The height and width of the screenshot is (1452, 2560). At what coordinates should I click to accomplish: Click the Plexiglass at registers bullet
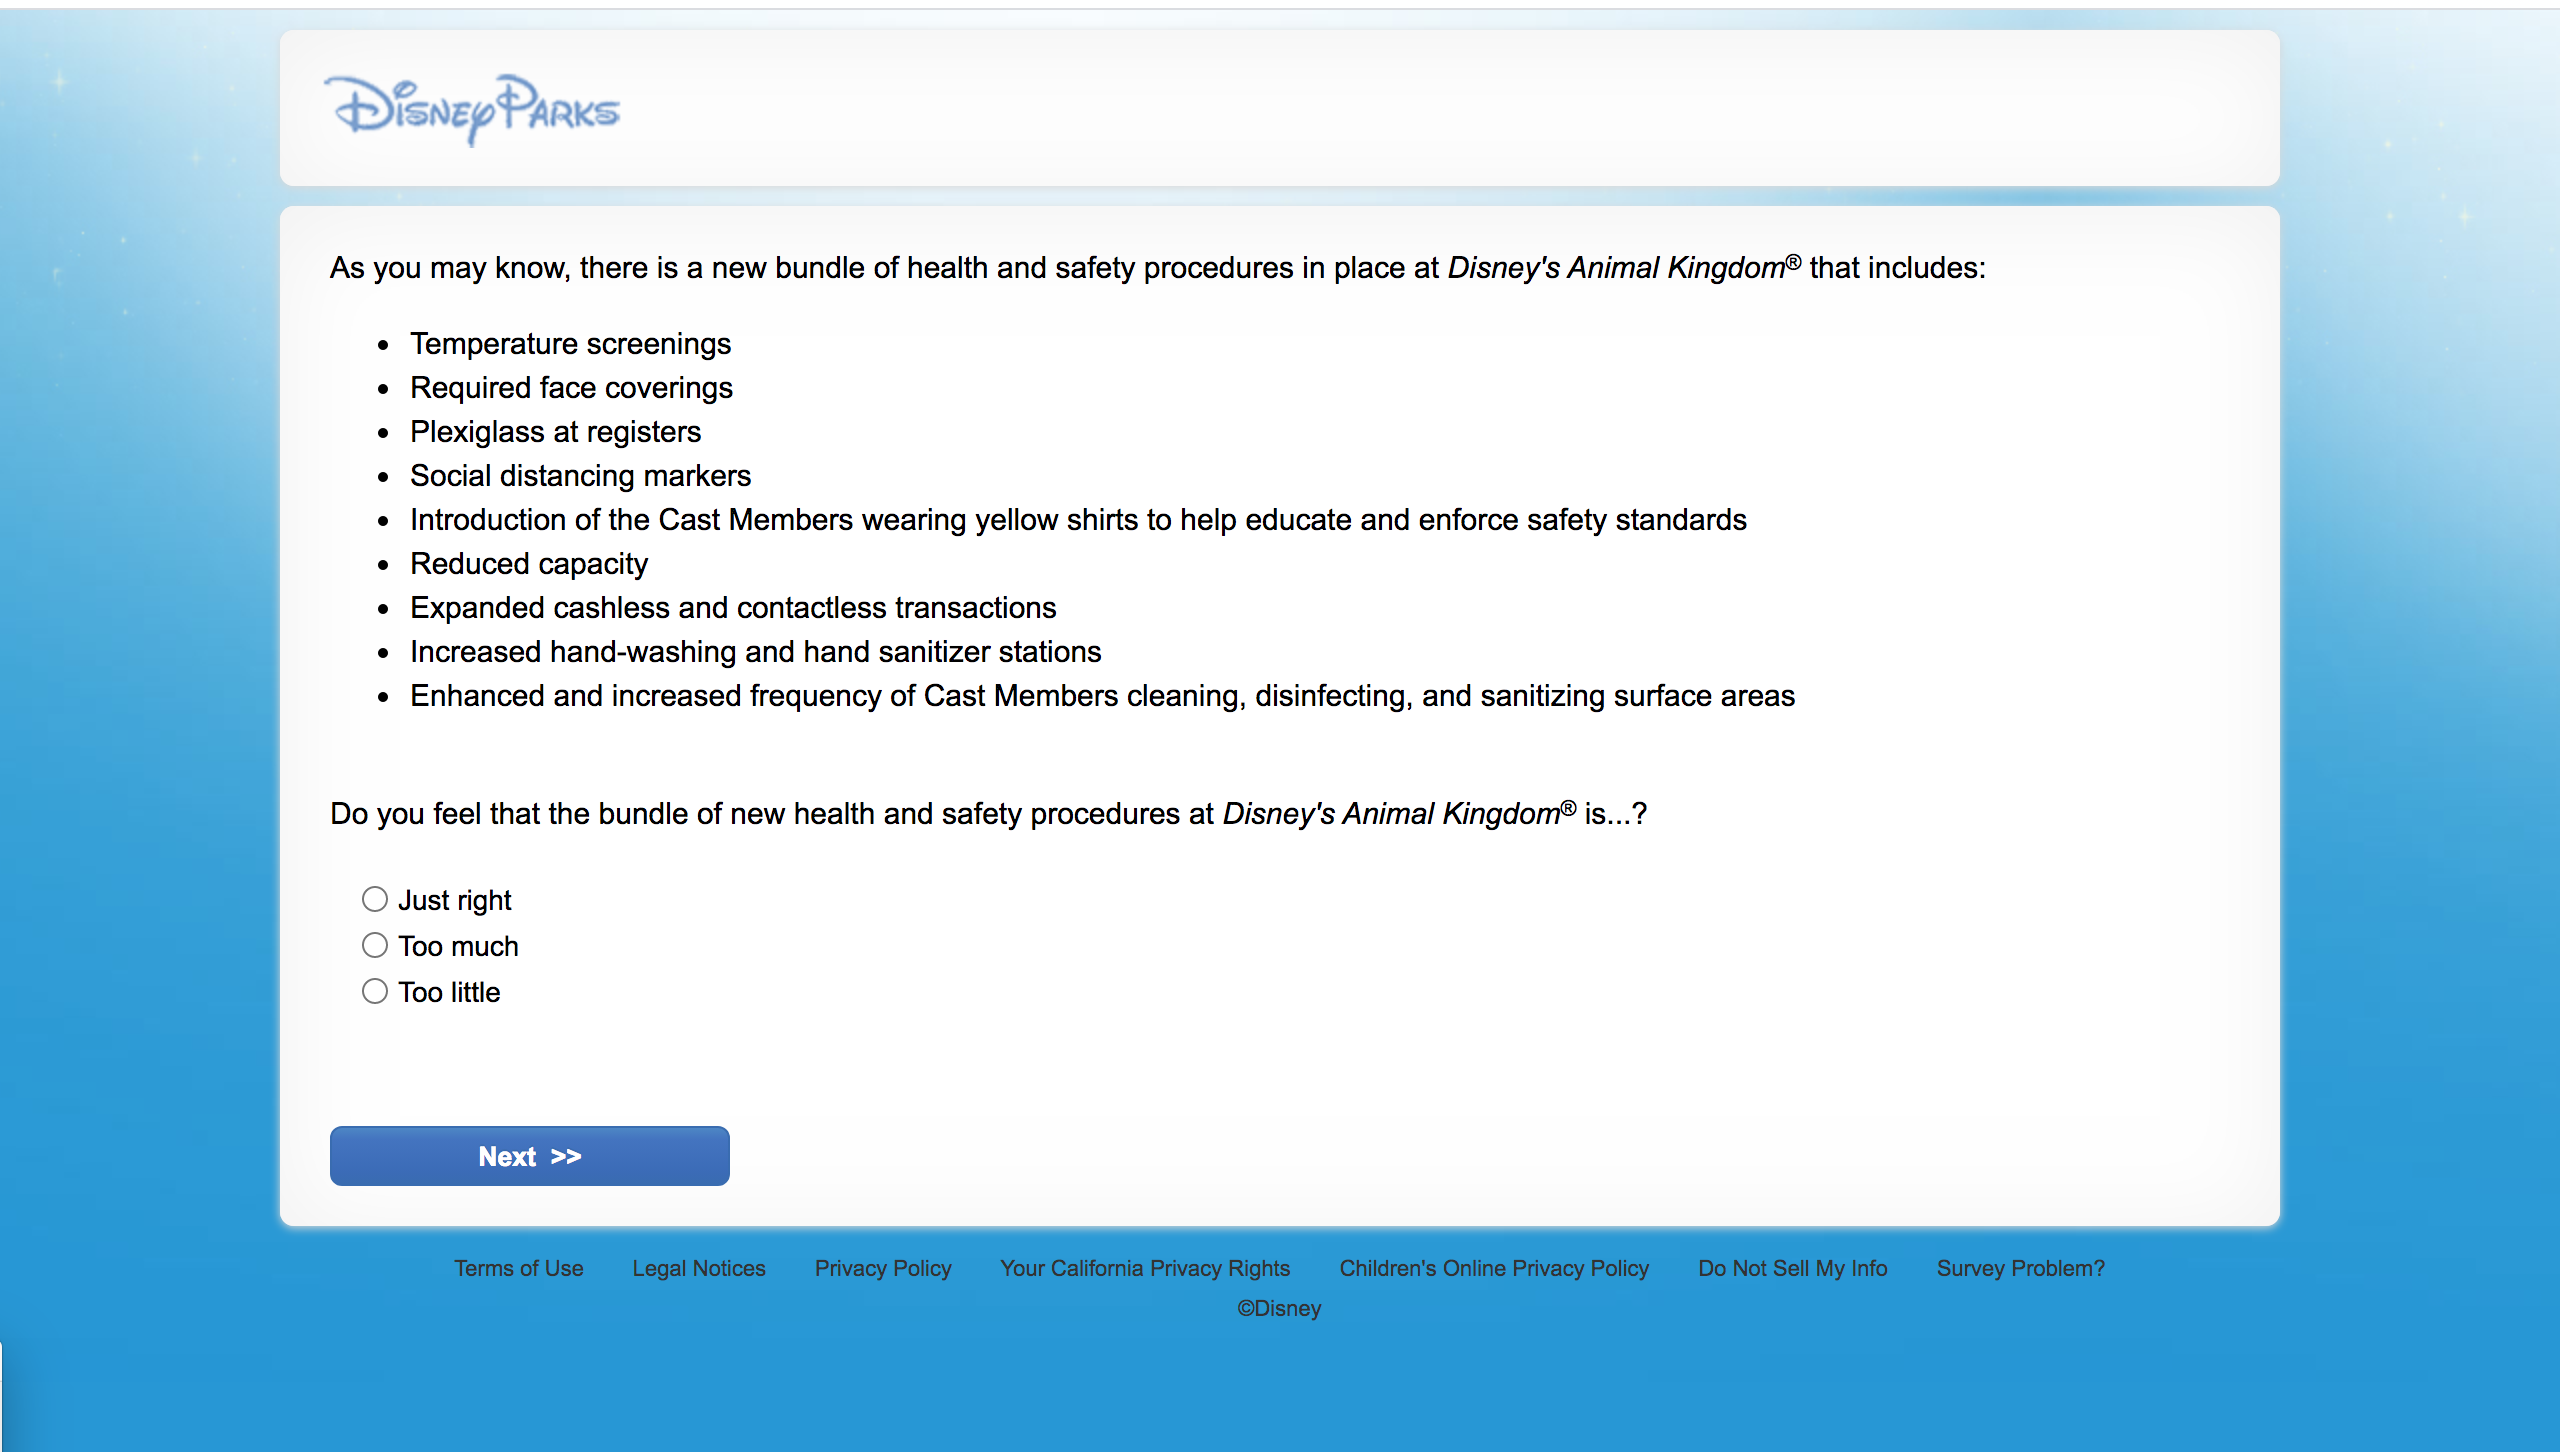pyautogui.click(x=555, y=432)
